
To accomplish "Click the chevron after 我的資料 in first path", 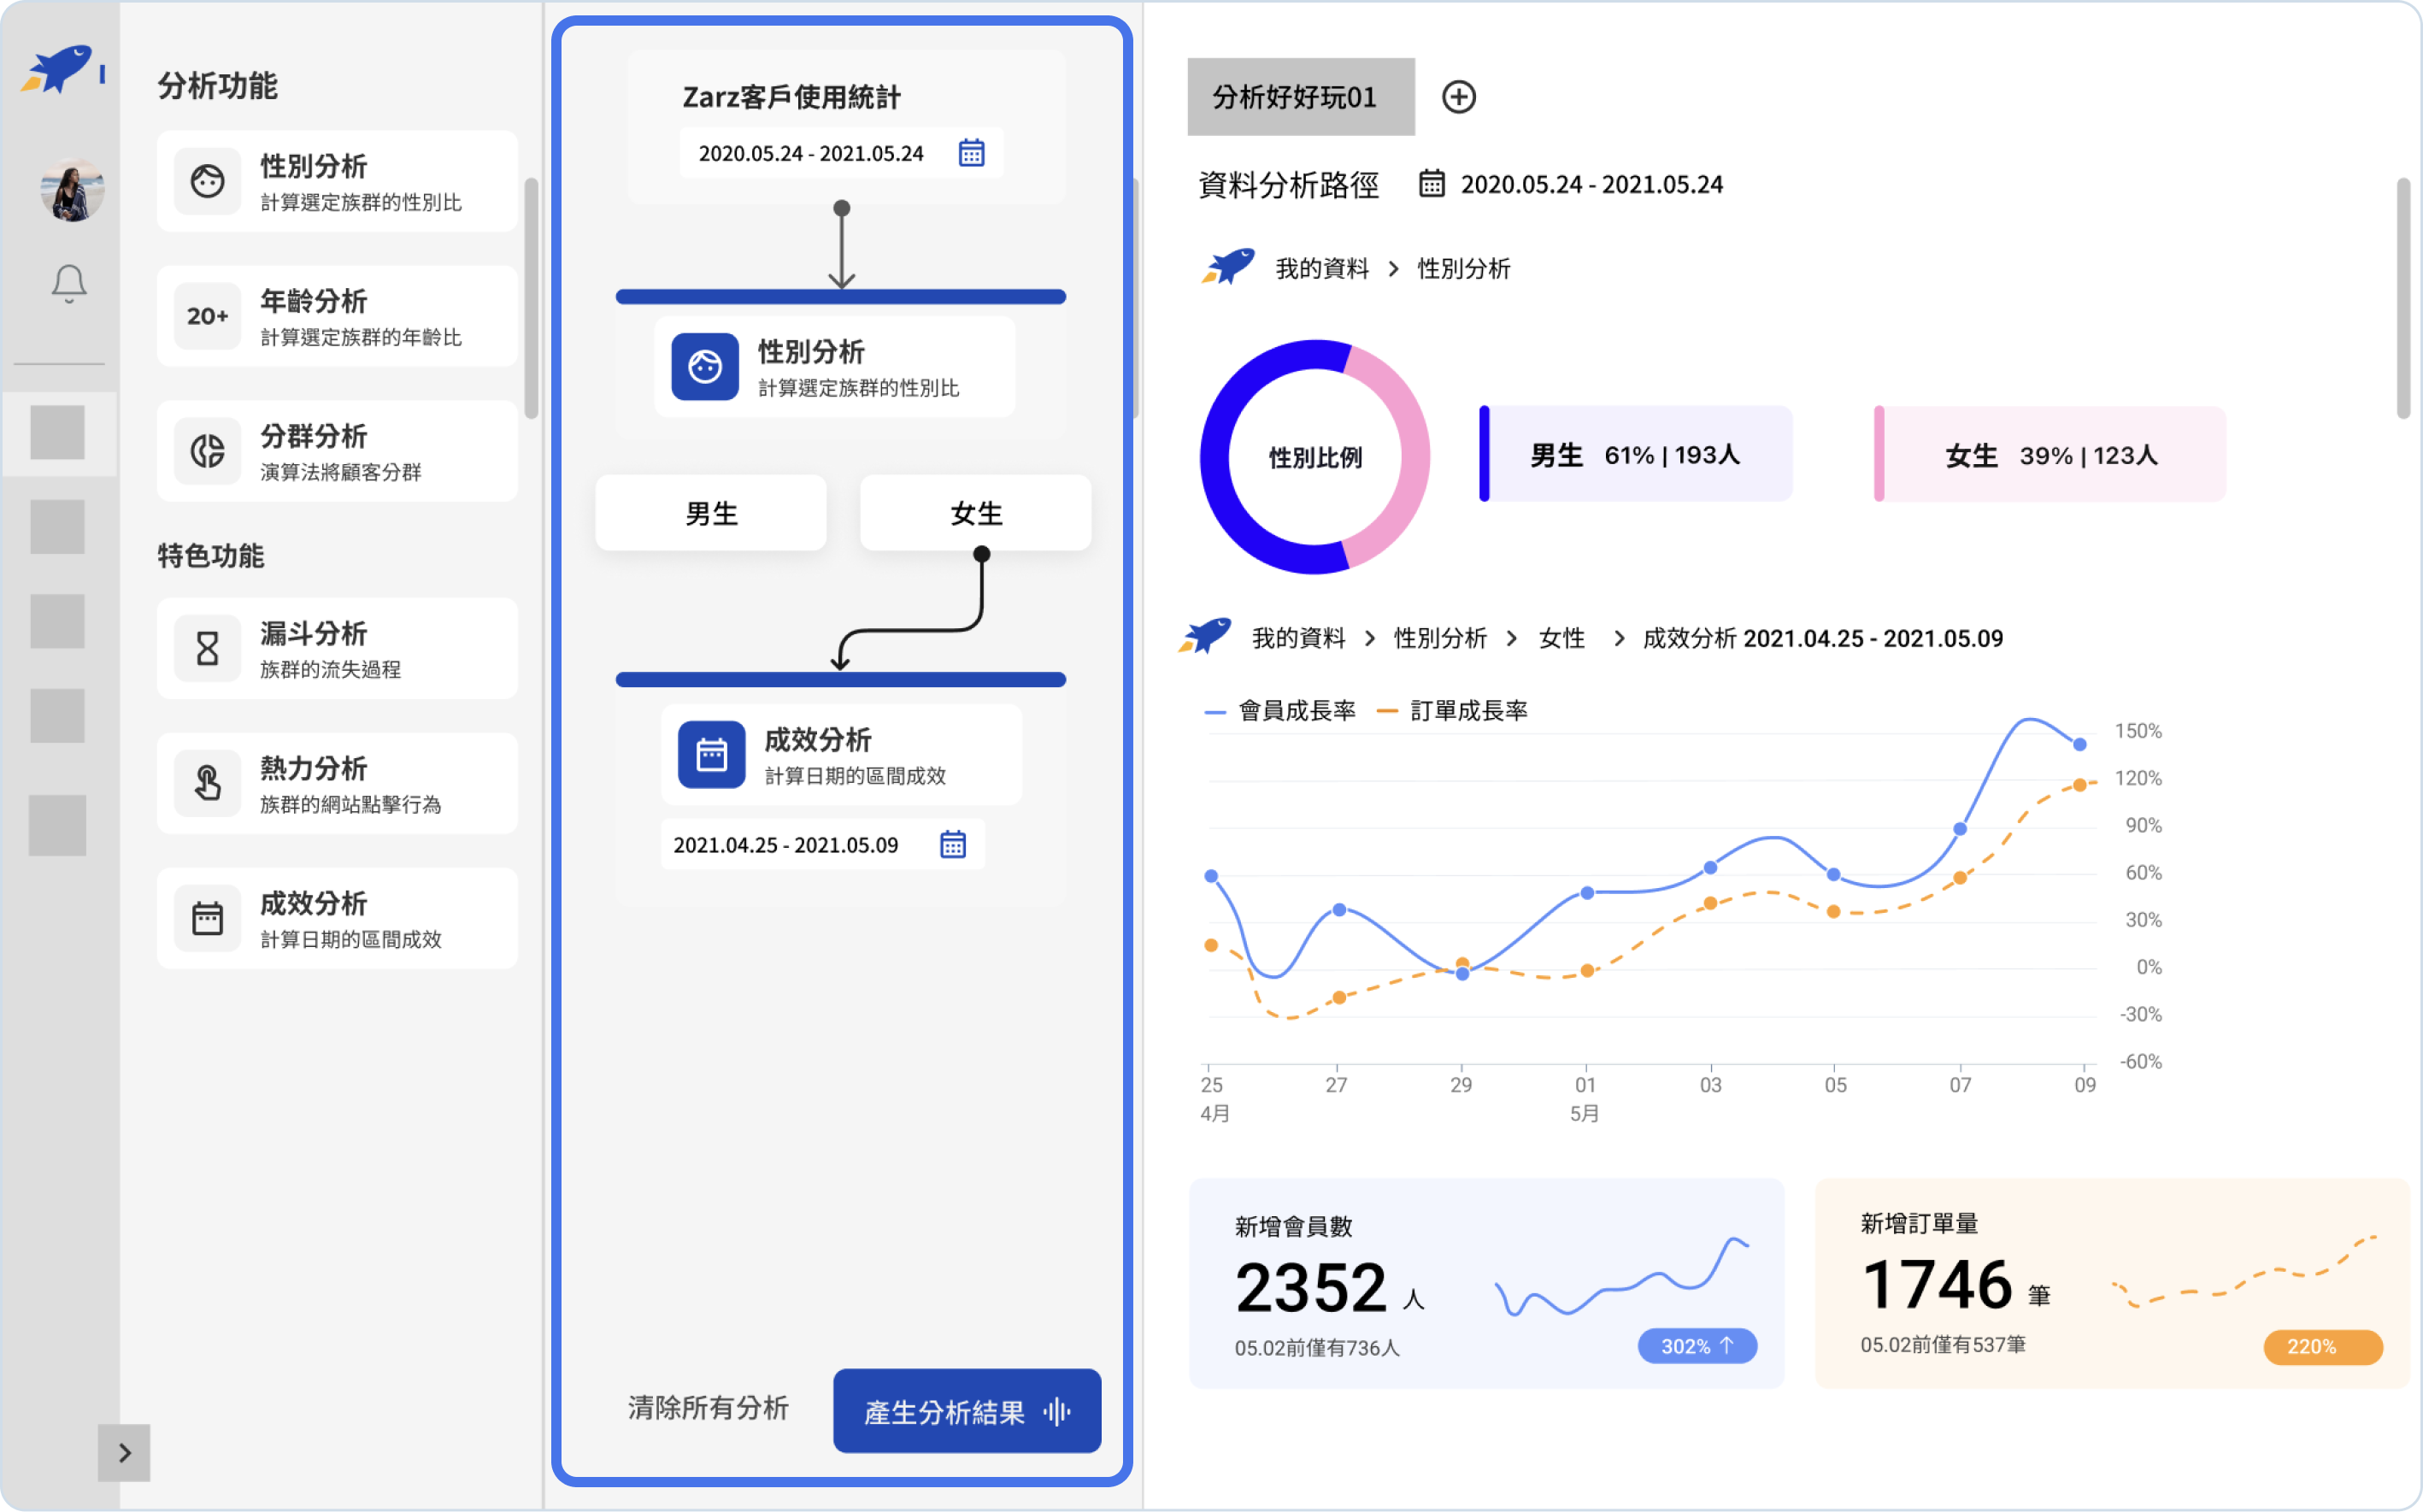I will pyautogui.click(x=1393, y=268).
